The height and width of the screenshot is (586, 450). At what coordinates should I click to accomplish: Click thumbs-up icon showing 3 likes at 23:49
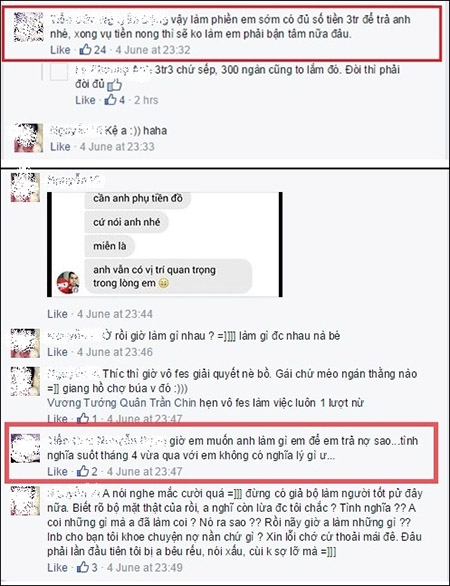click(83, 567)
